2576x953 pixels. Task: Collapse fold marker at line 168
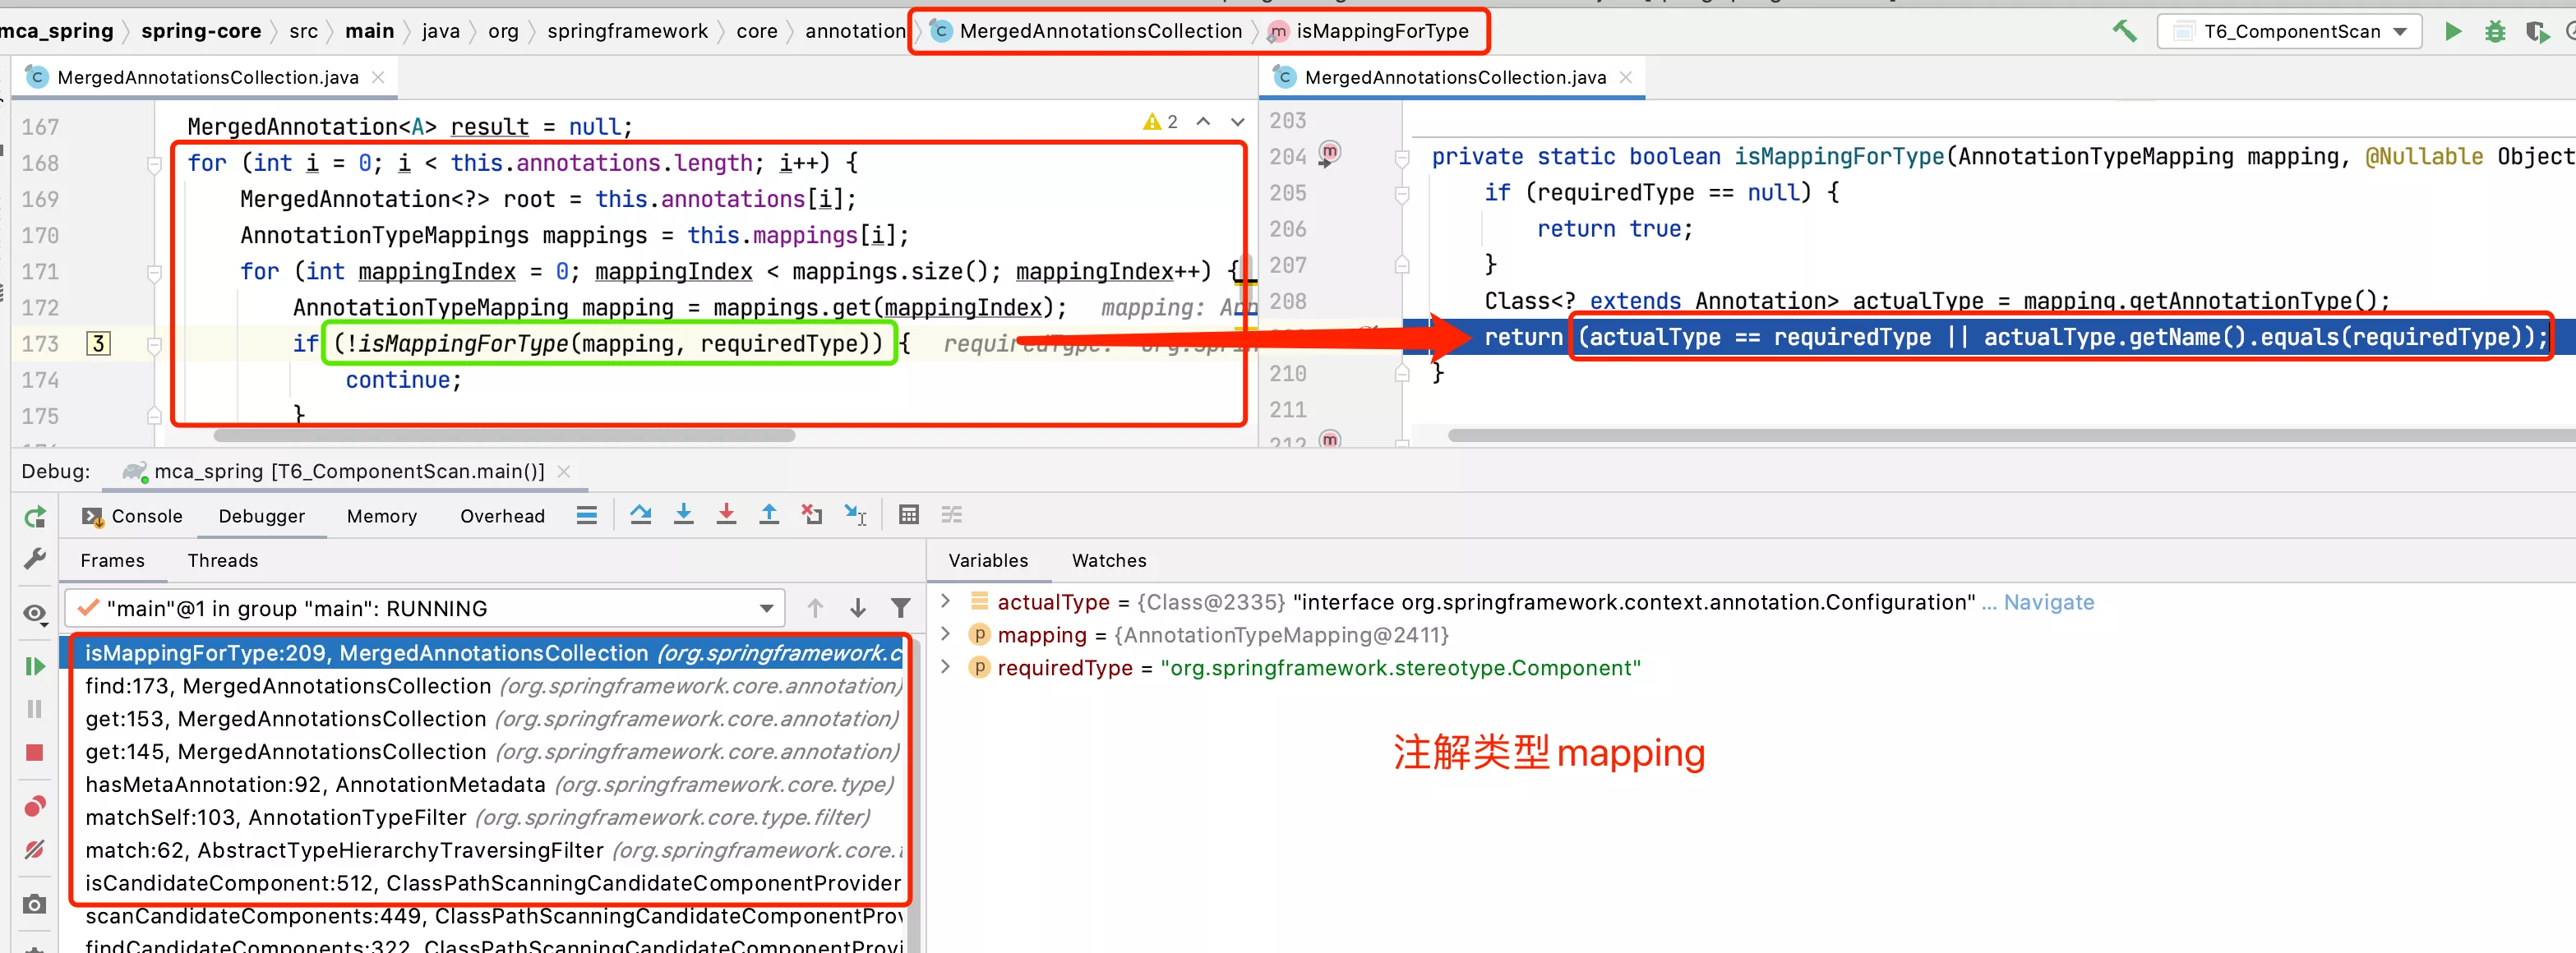coord(154,164)
